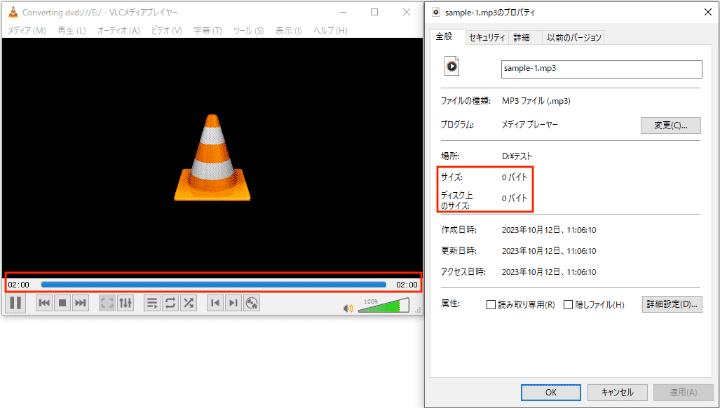Image resolution: width=720 pixels, height=408 pixels.
Task: Click the D:¥テスト location text
Action: 517,156
